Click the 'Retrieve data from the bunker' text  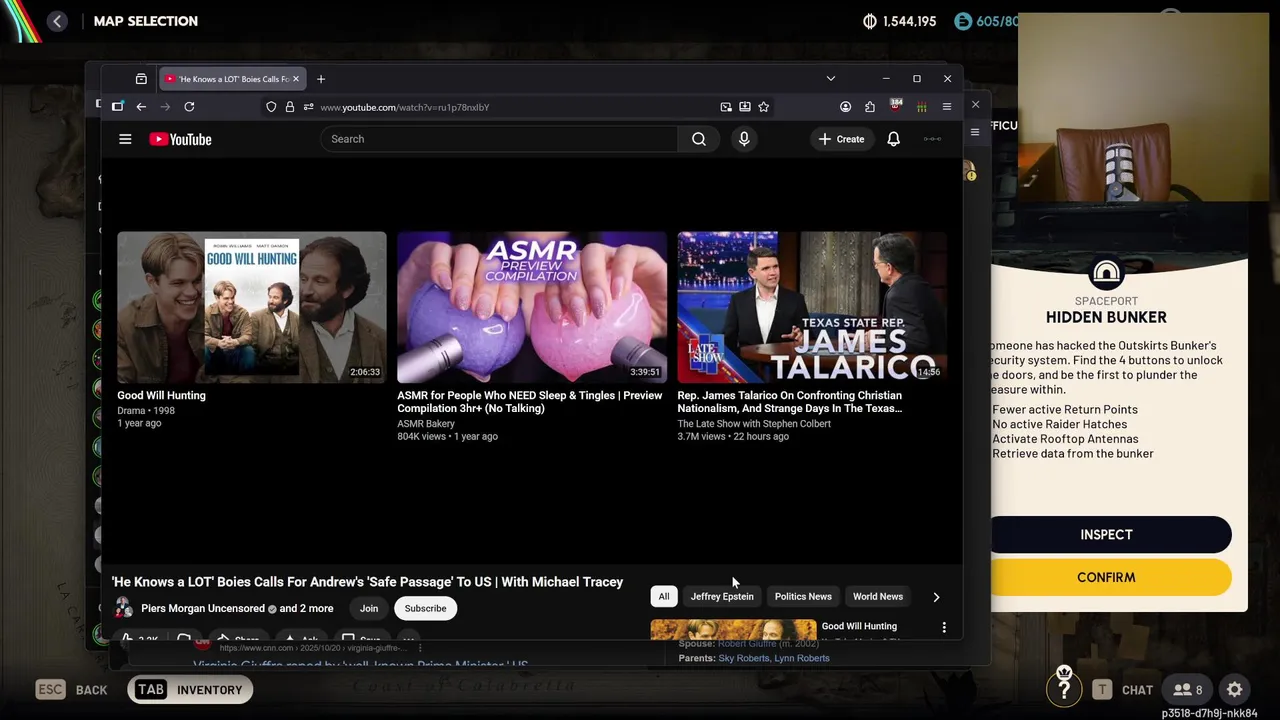[x=1073, y=454]
